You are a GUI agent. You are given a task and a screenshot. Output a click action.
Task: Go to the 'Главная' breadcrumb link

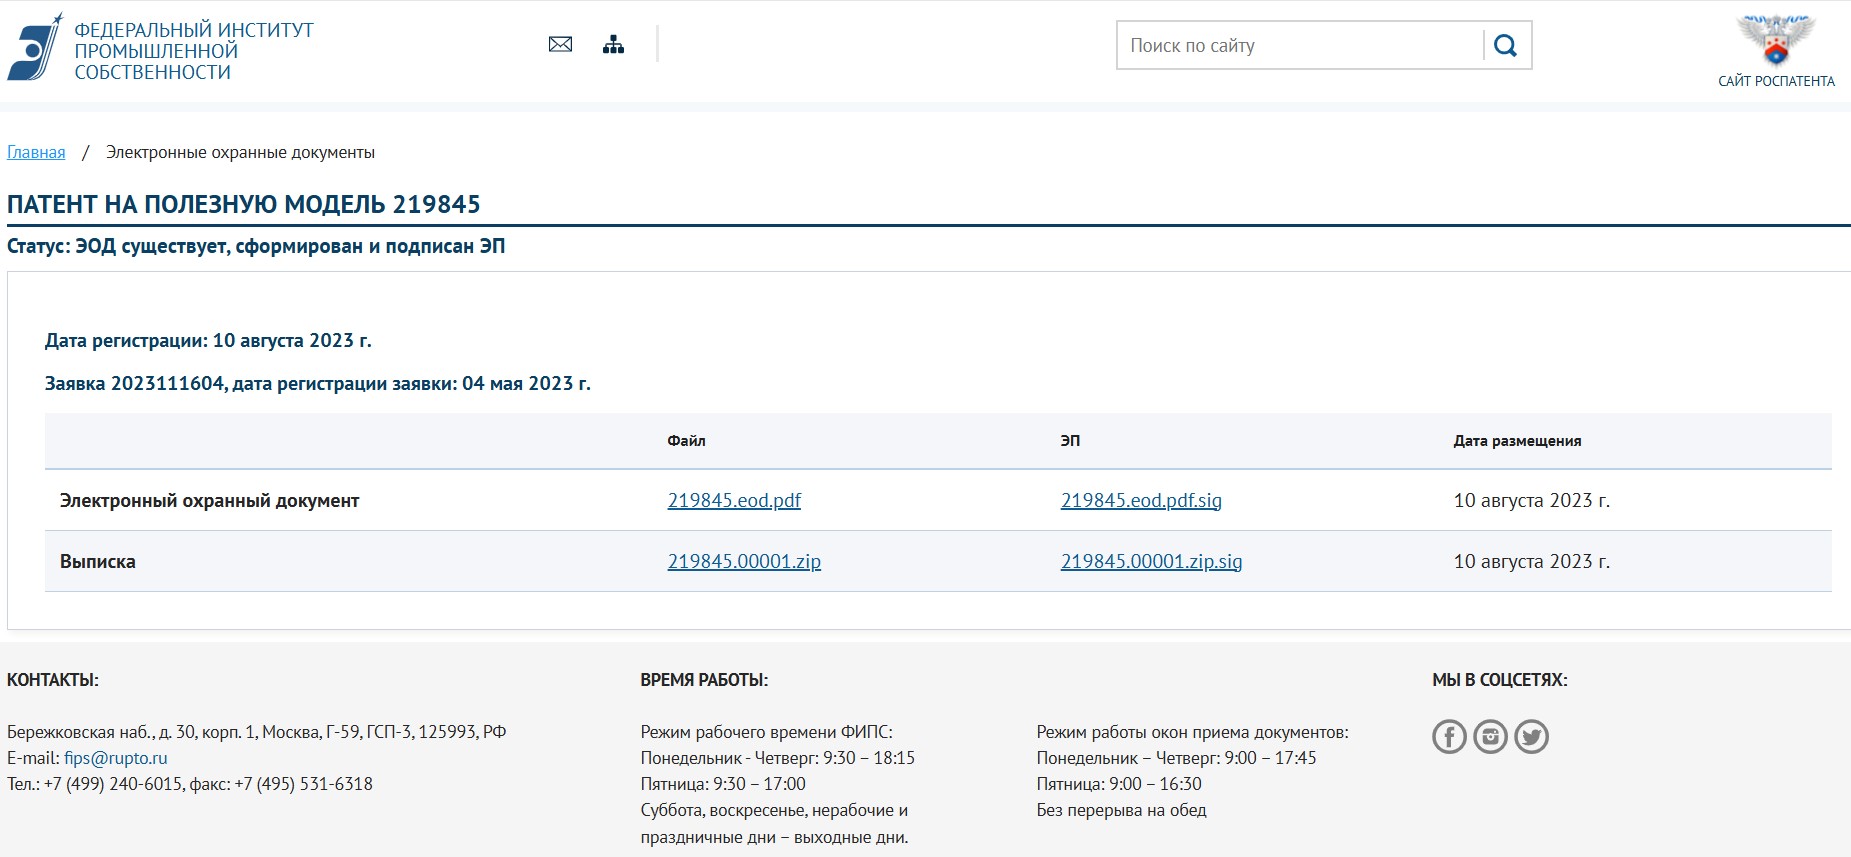36,152
